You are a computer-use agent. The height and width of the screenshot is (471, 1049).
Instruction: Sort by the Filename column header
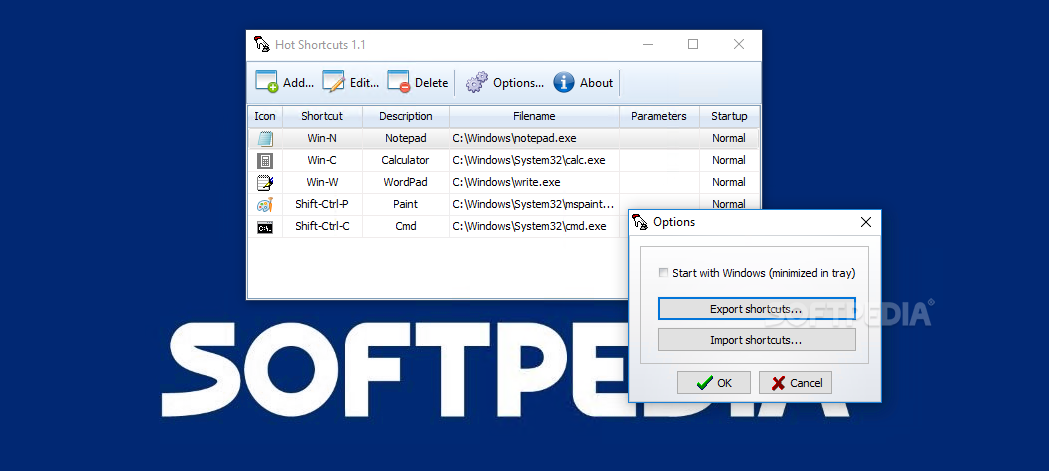535,116
